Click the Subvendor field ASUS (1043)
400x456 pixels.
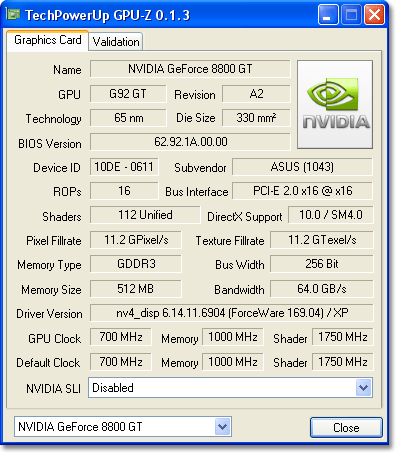(302, 167)
